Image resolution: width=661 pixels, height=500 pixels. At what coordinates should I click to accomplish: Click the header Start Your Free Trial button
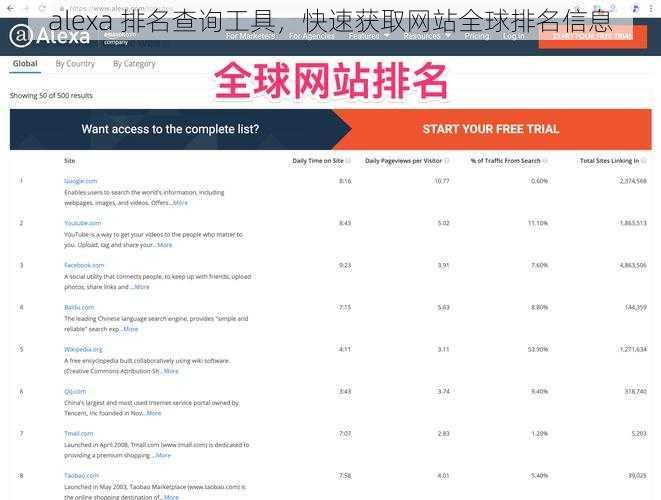point(592,36)
